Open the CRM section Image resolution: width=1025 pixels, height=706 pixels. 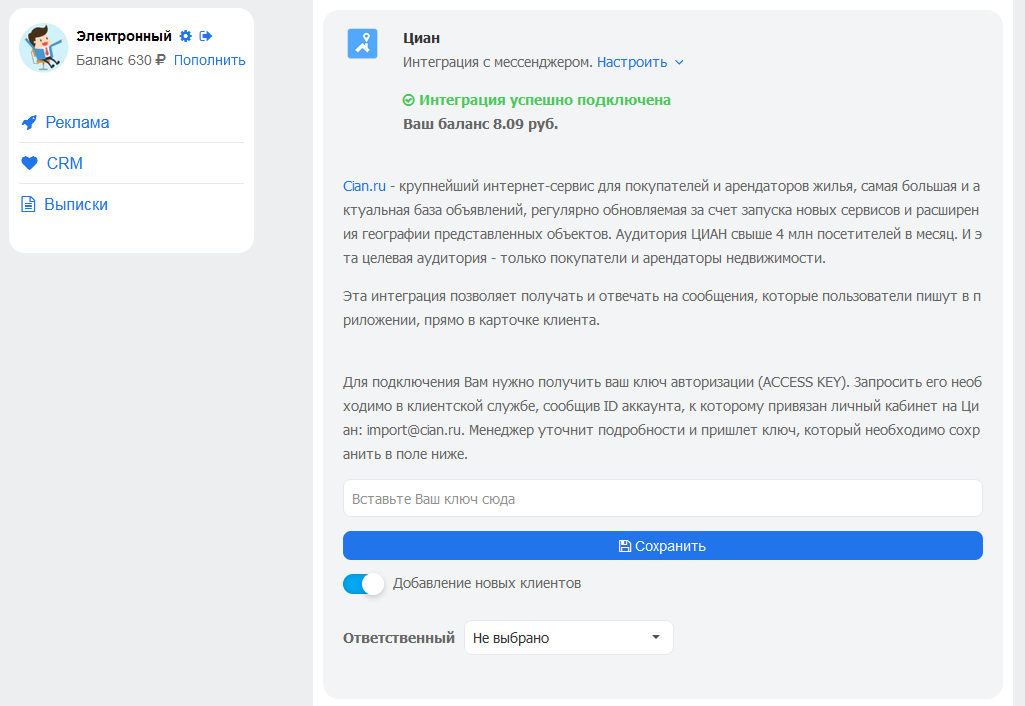click(65, 163)
